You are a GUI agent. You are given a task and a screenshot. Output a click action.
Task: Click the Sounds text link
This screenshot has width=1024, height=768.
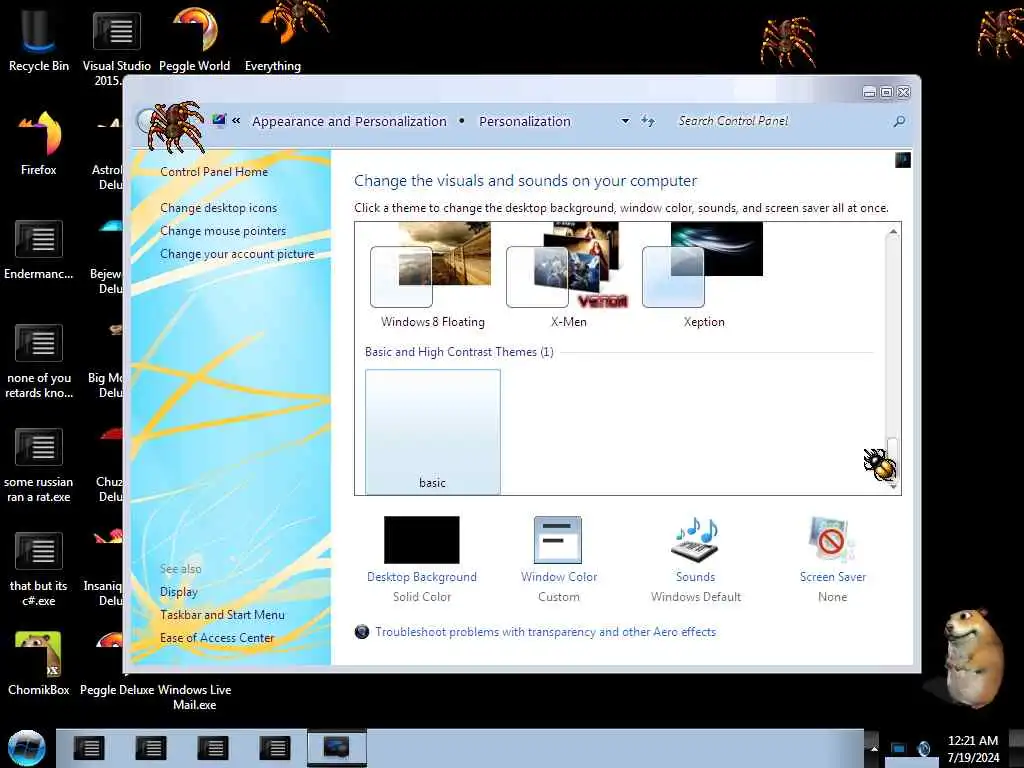696,577
